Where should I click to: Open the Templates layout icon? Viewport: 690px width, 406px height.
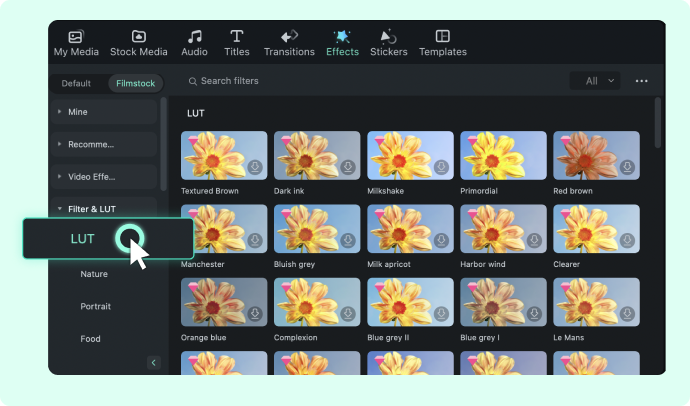[x=443, y=36]
